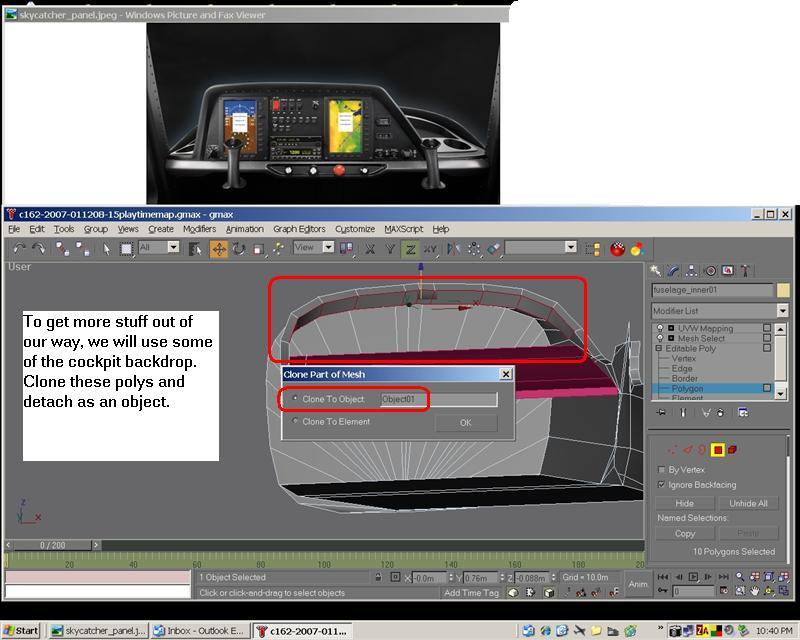
Task: Click the Hide button
Action: (x=685, y=503)
